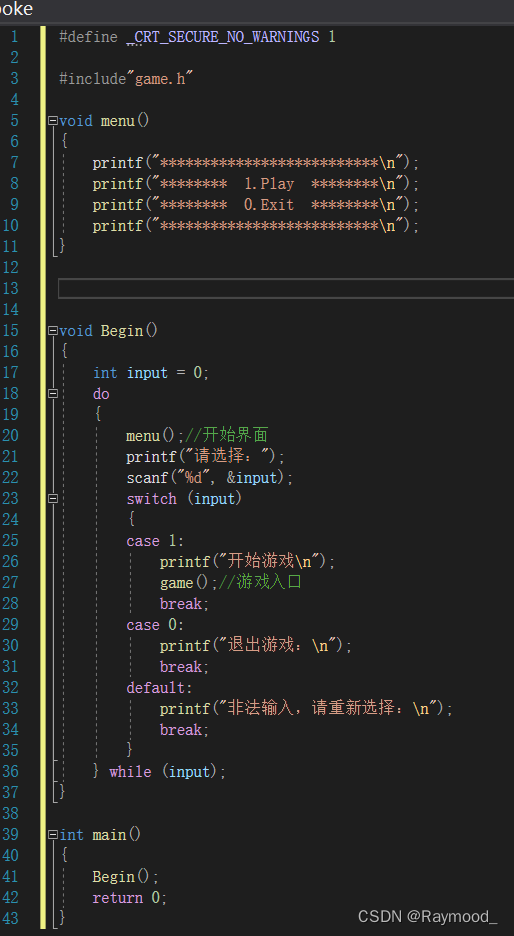Collapse the void menu() function fold

(53, 121)
